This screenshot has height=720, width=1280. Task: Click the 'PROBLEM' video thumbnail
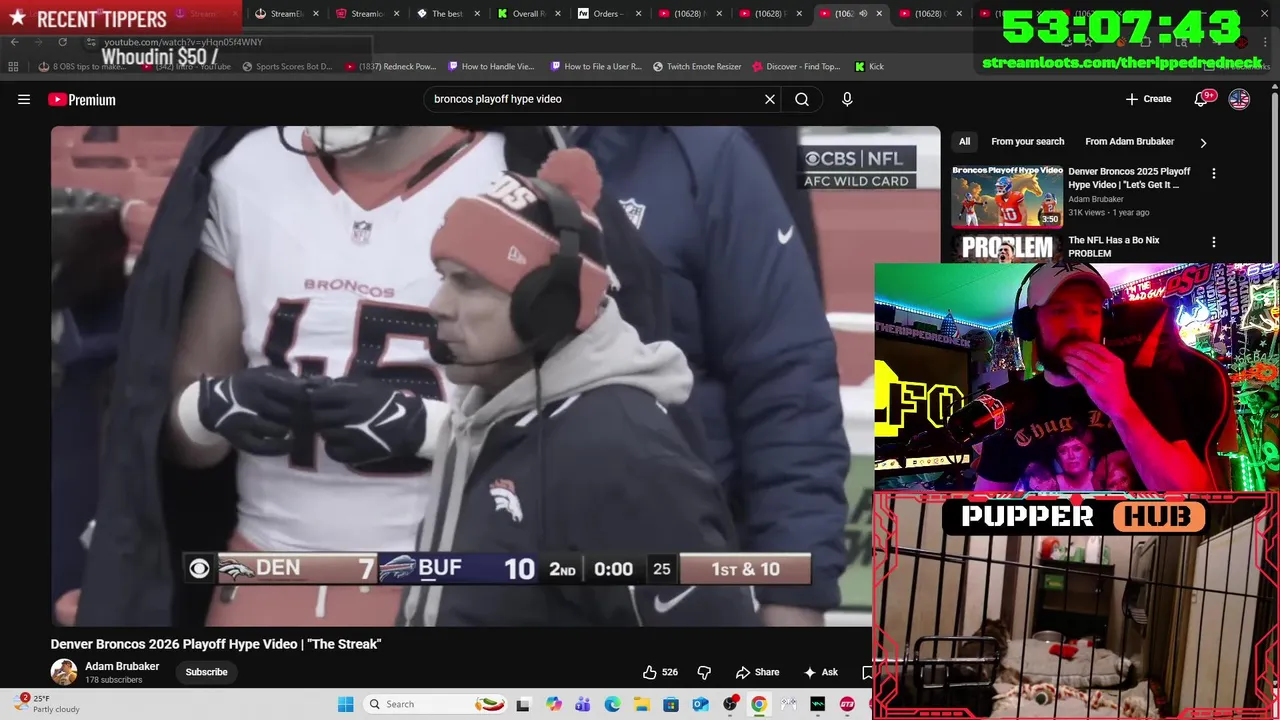[x=1007, y=248]
